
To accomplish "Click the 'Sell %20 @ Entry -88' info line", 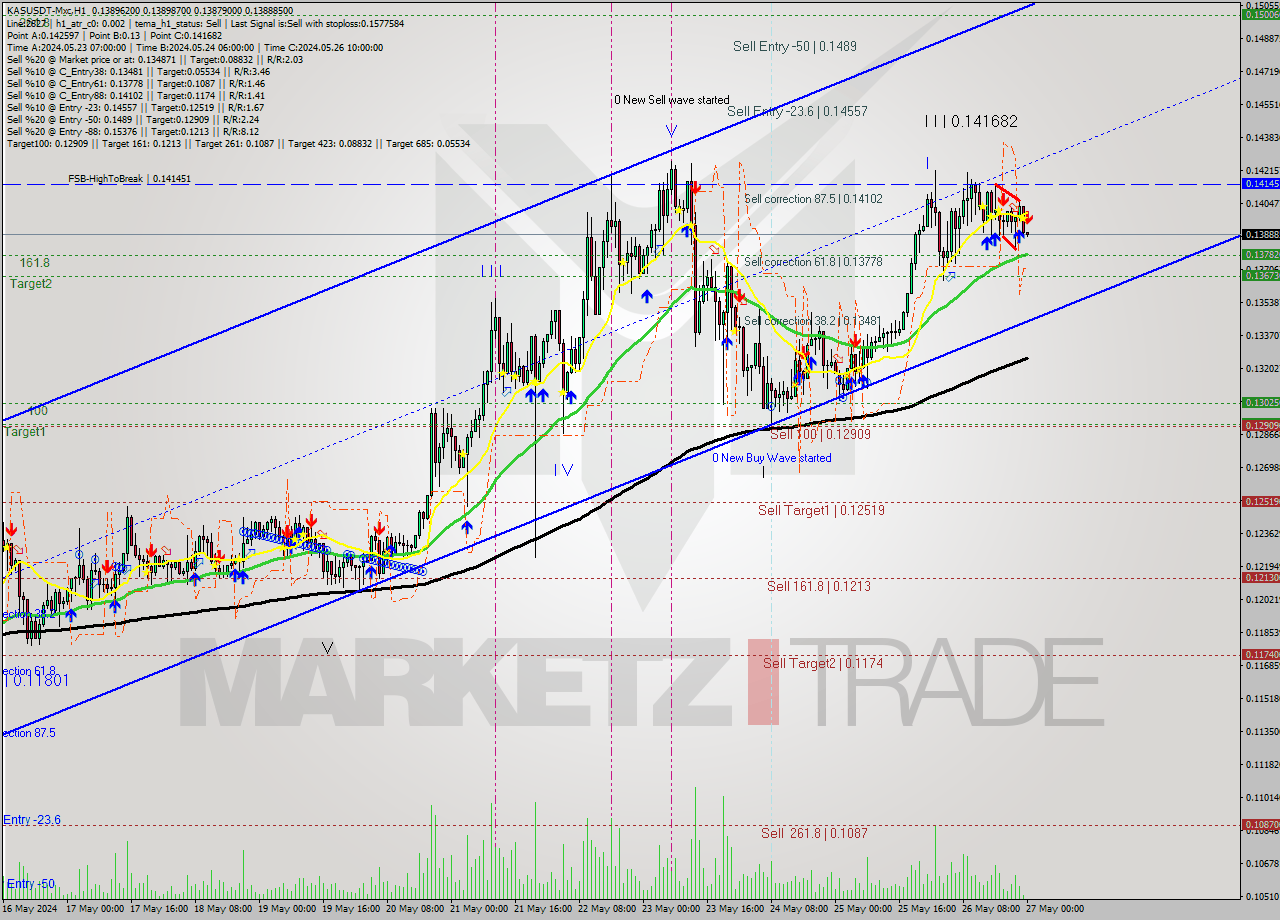I will coord(132,131).
